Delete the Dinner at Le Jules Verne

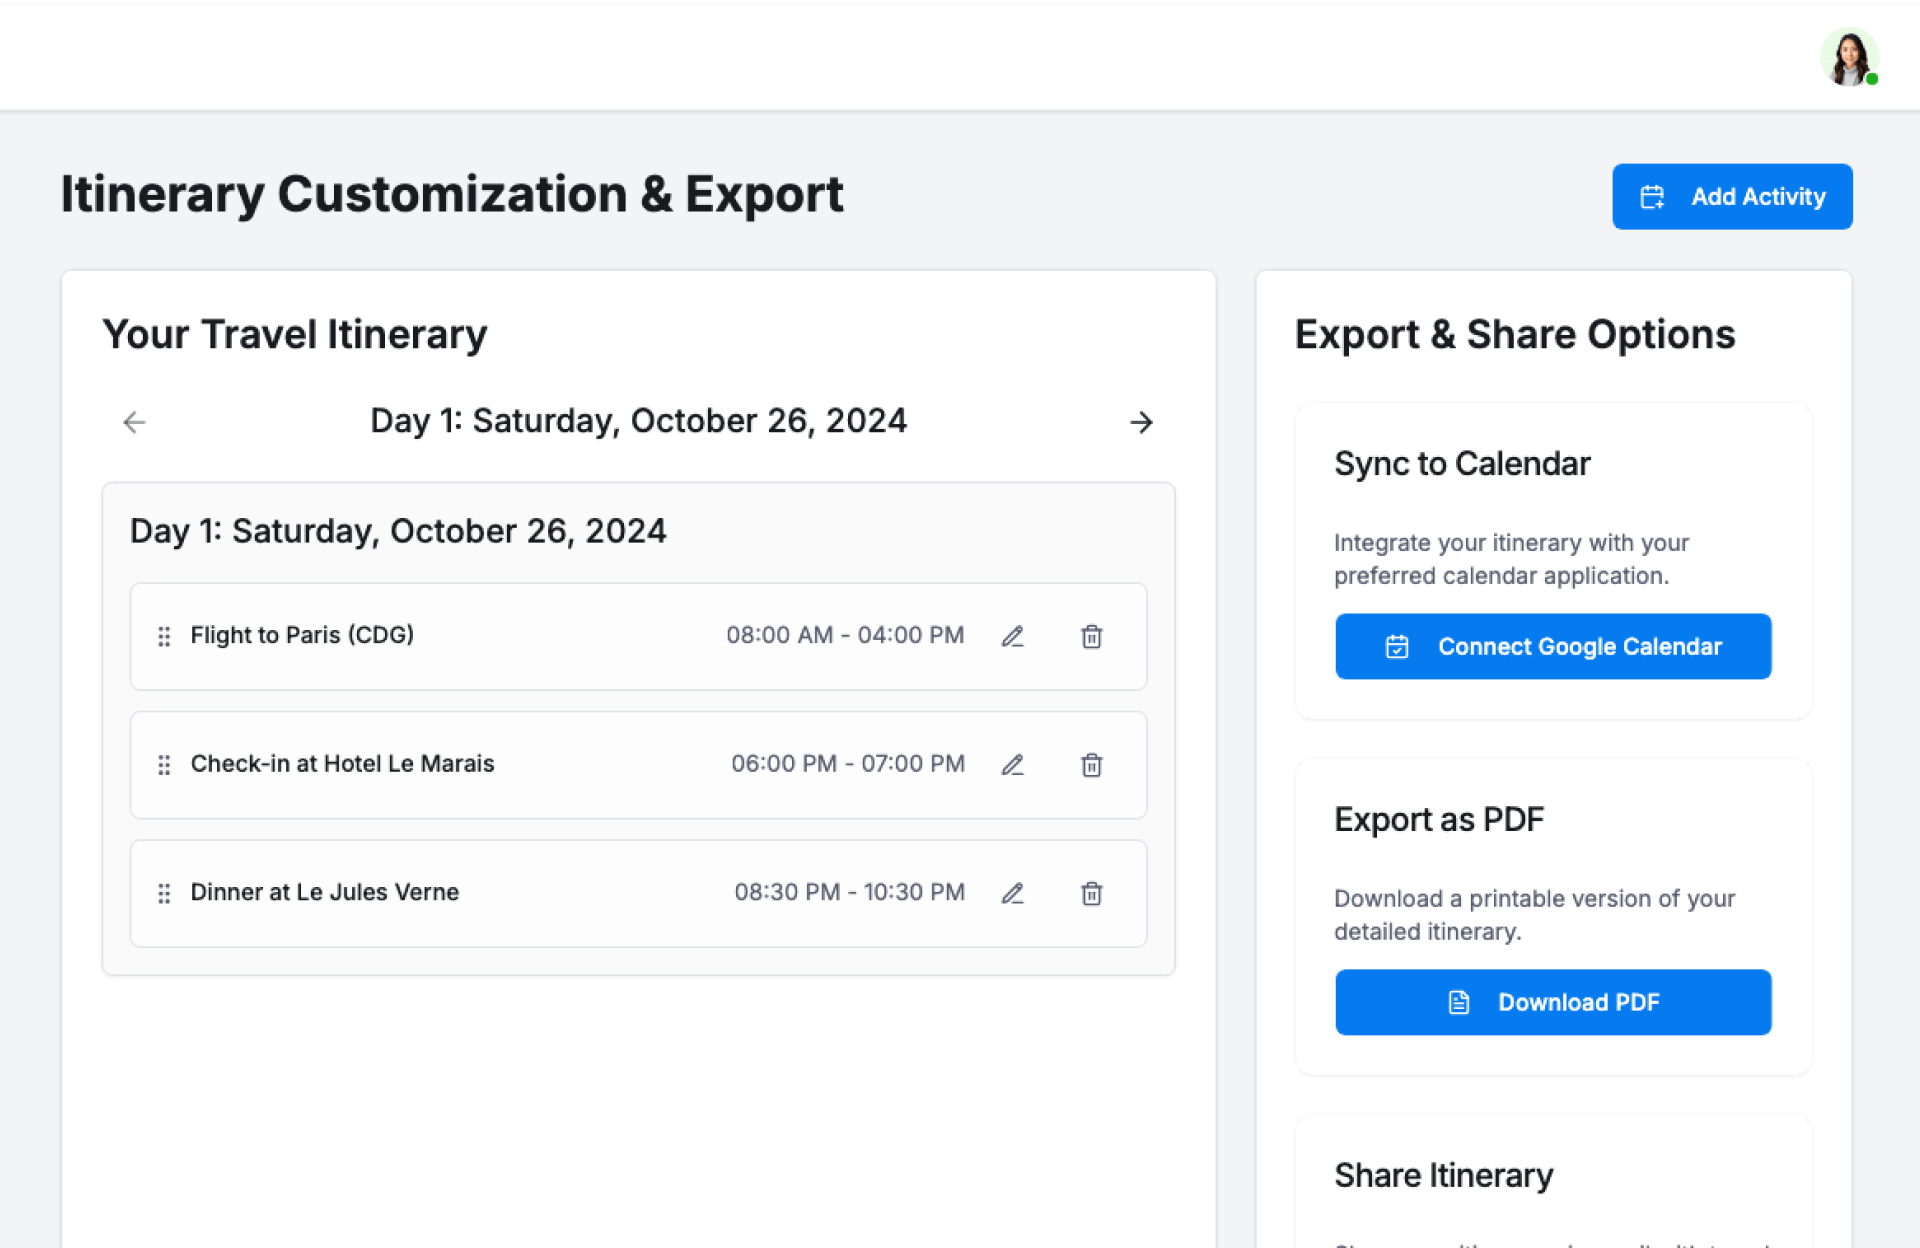(1091, 893)
